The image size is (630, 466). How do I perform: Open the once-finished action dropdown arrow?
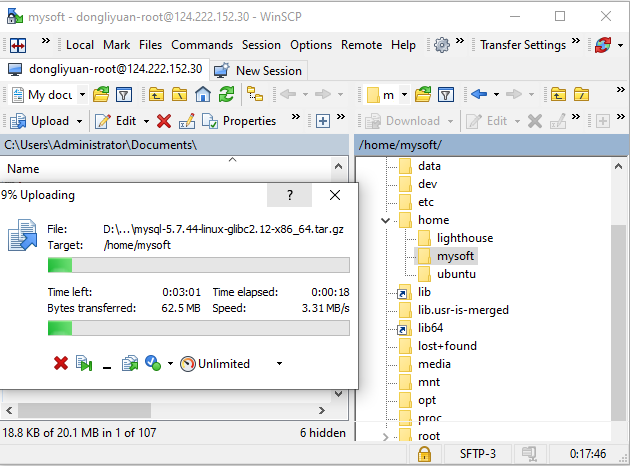click(170, 364)
